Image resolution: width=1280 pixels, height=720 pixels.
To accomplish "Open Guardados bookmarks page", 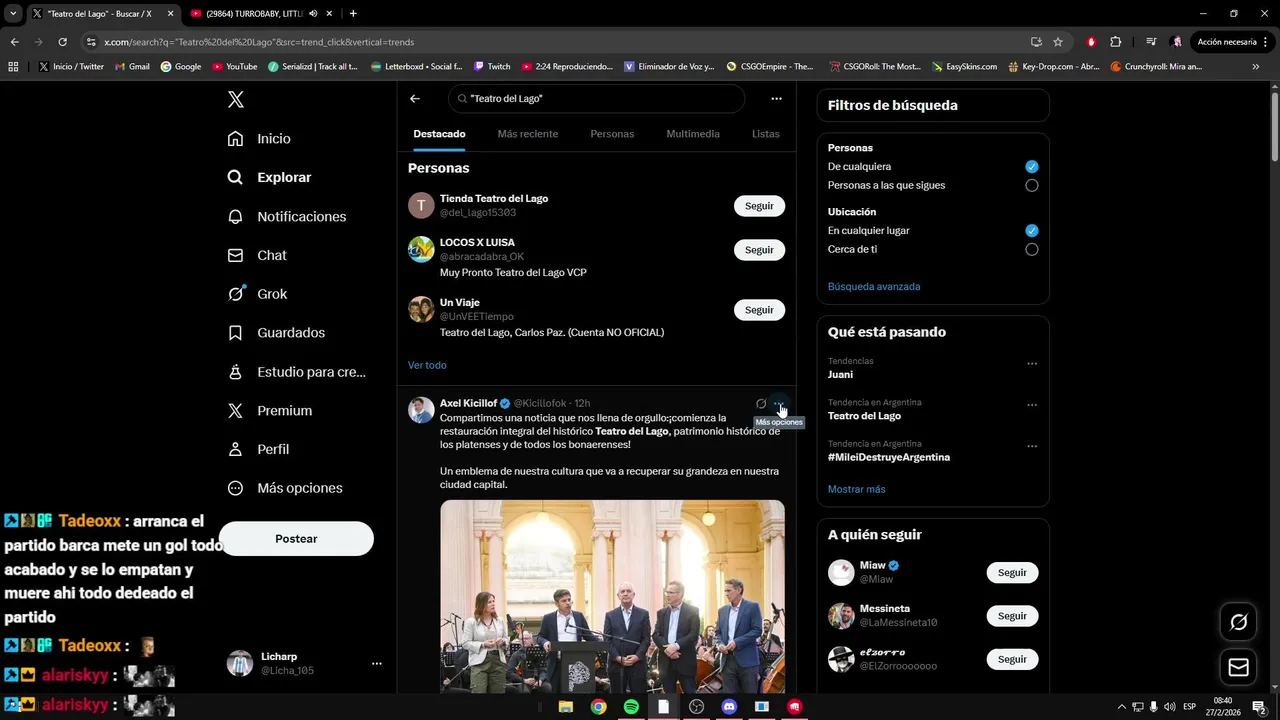I will click(276, 333).
